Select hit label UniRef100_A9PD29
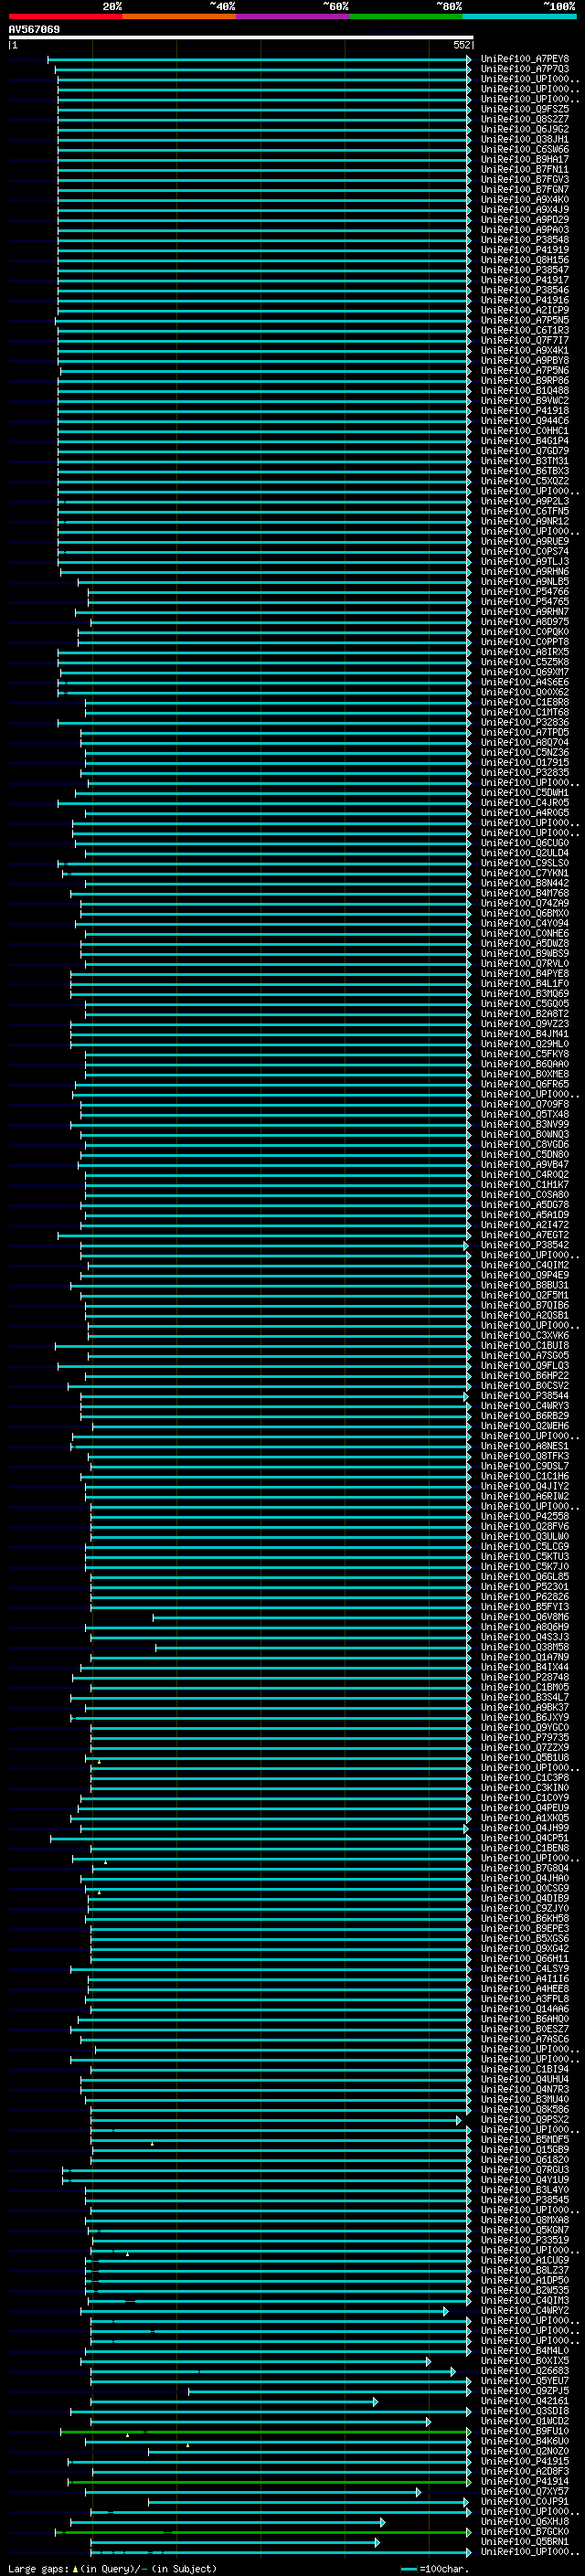The image size is (585, 2576). 525,219
